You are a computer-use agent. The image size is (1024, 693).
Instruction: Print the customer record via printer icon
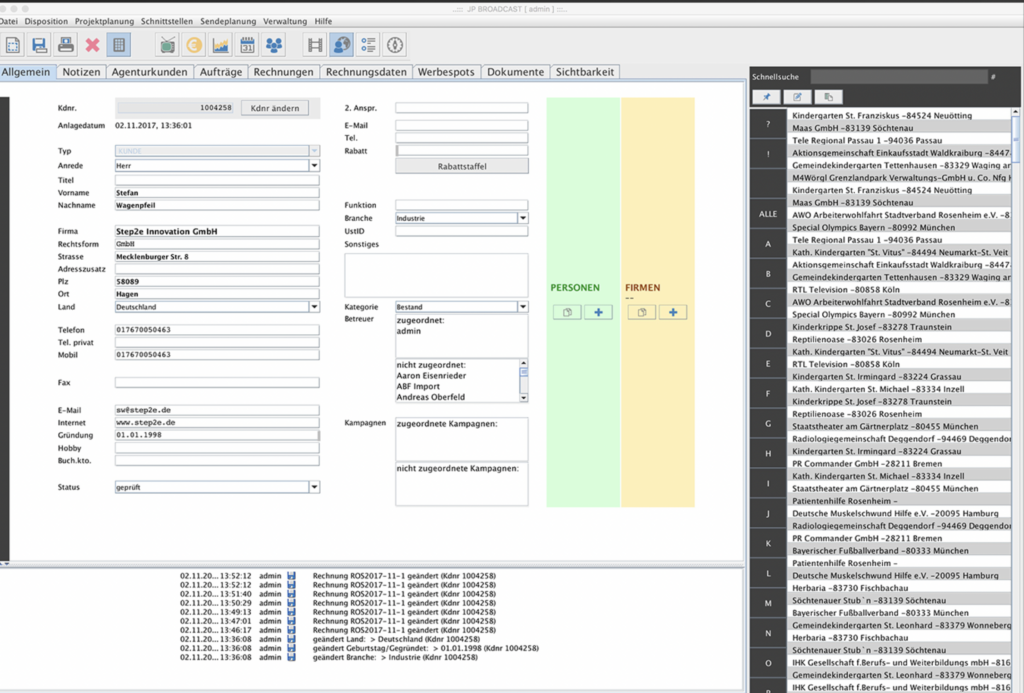(66, 45)
